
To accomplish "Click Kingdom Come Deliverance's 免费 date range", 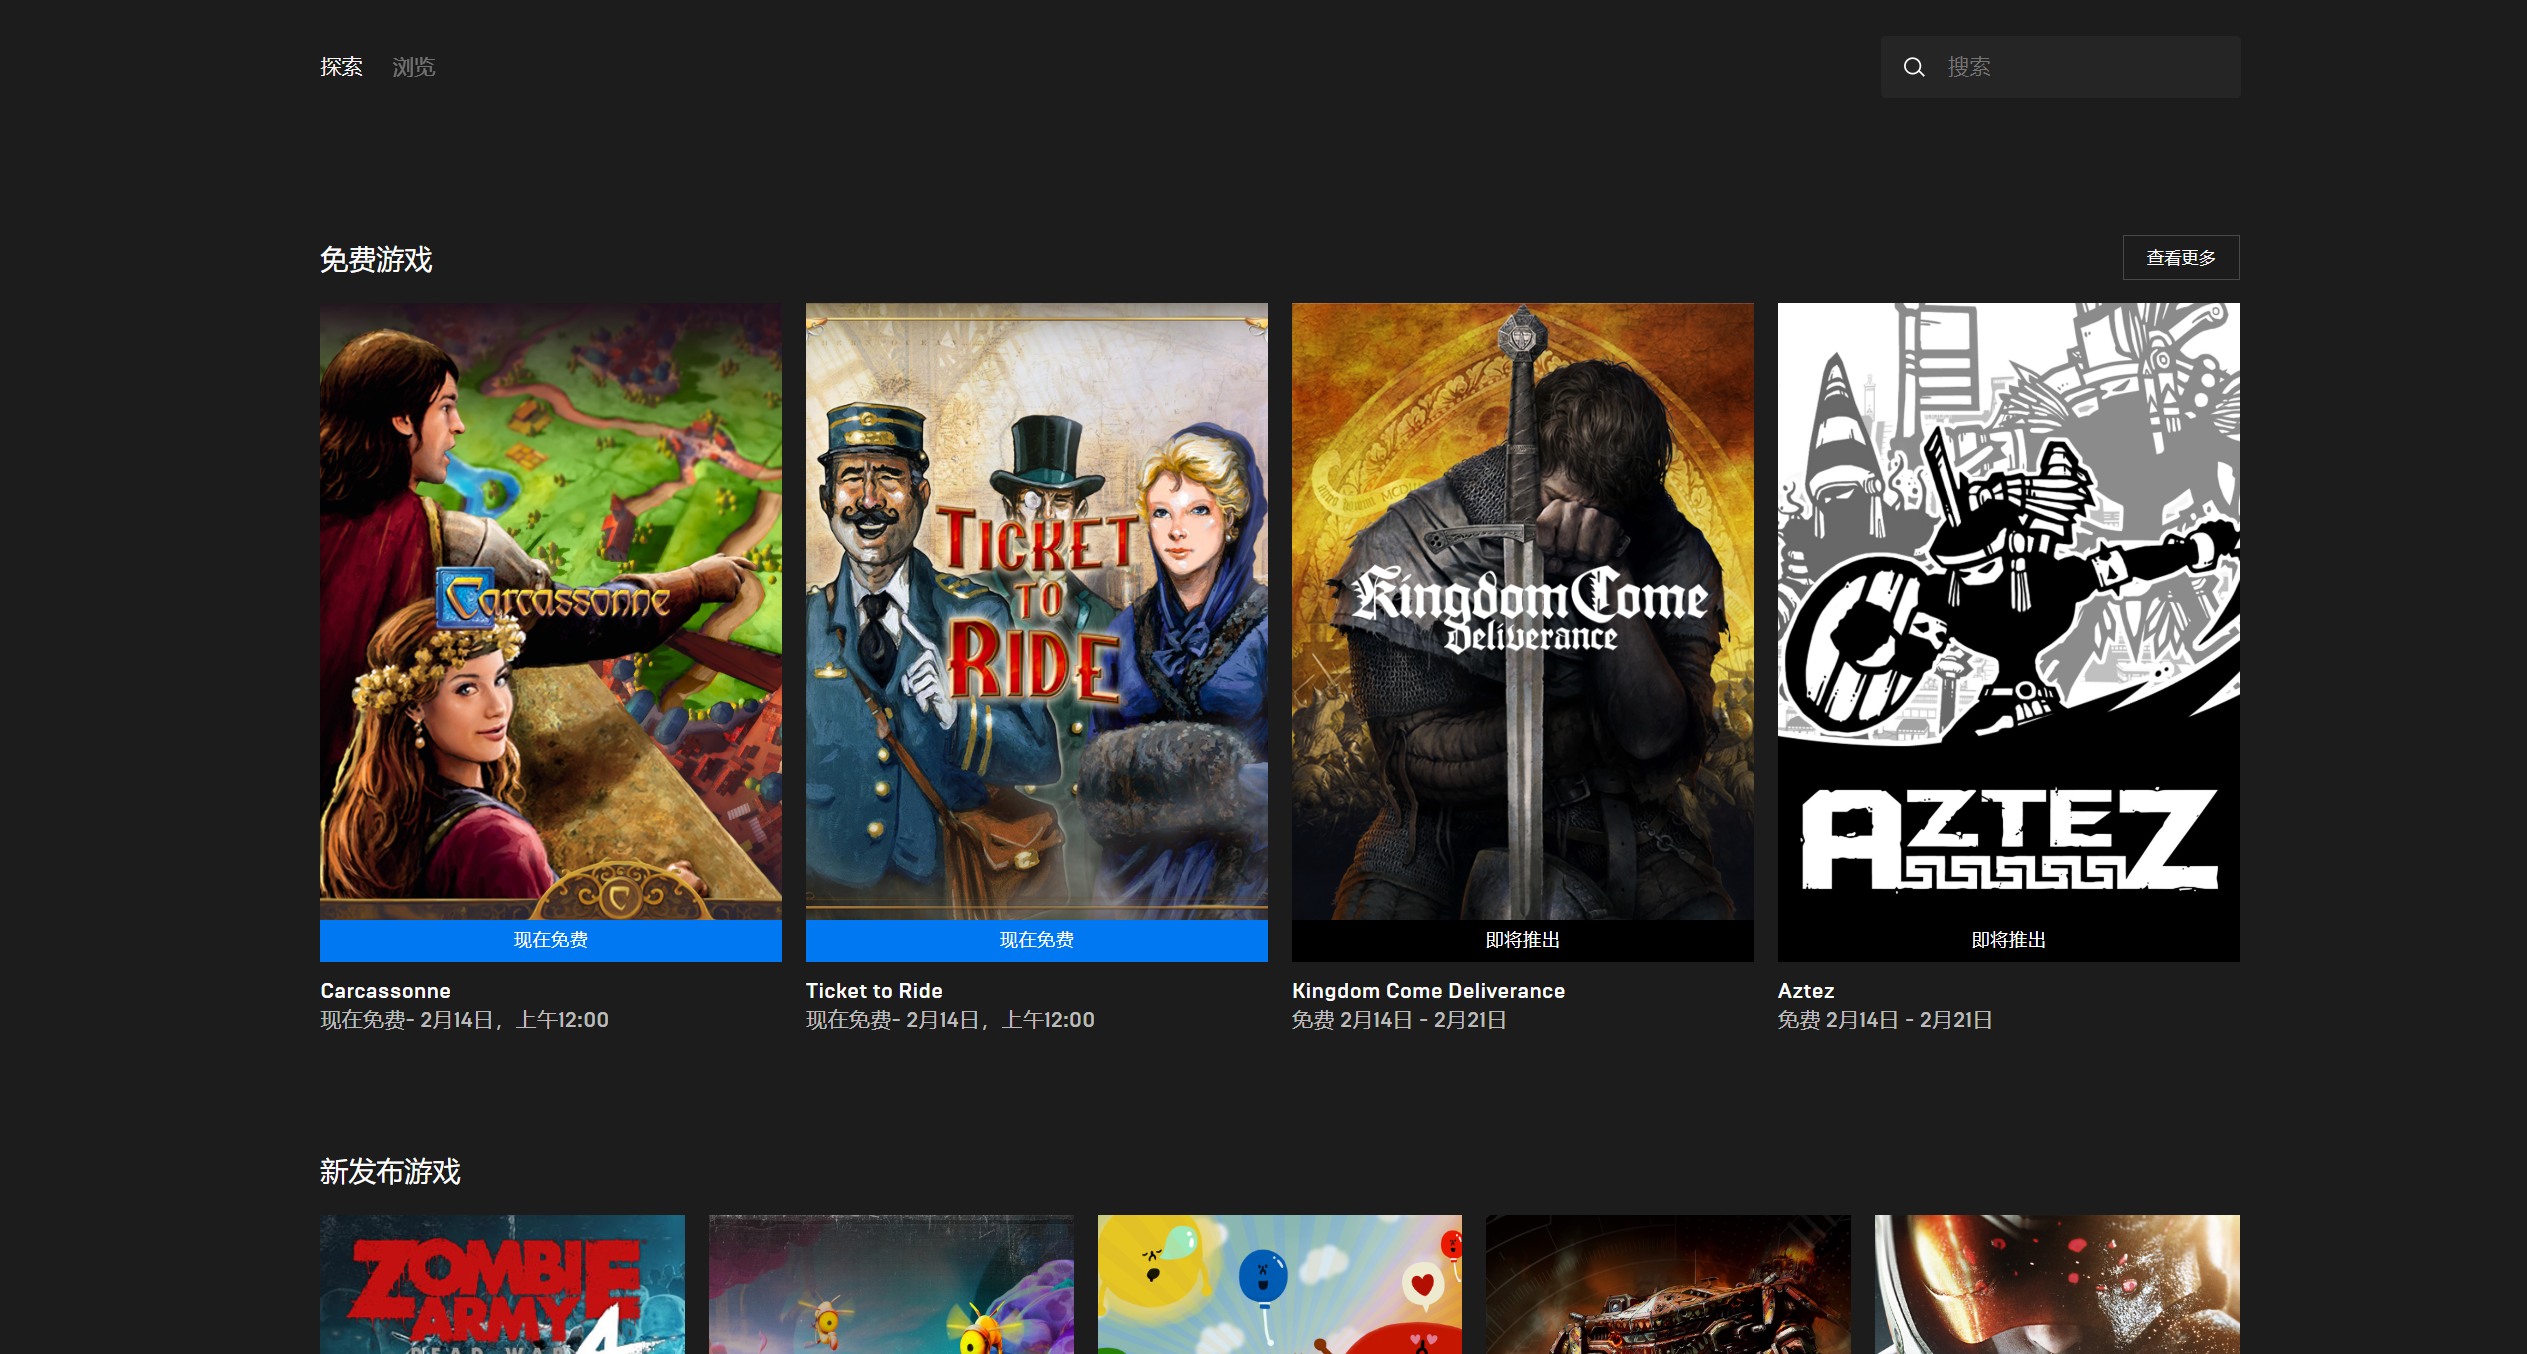I will point(1399,1020).
